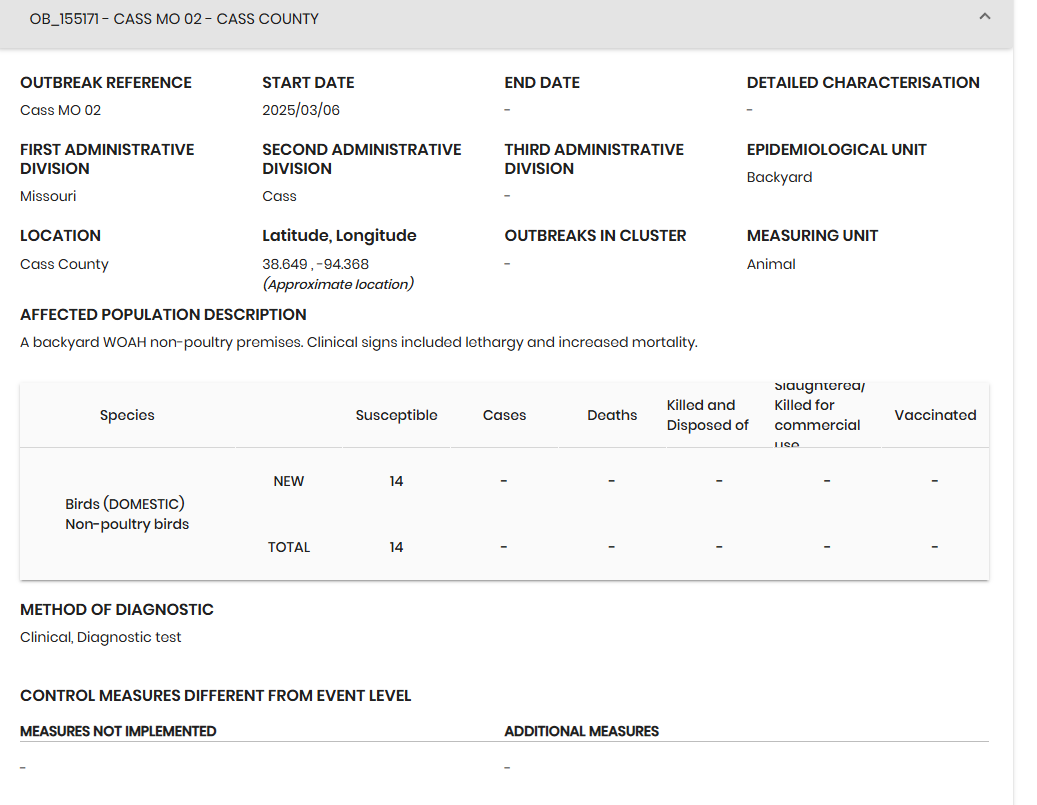The image size is (1037, 805).
Task: Select the Susceptible column header
Action: pyautogui.click(x=396, y=415)
